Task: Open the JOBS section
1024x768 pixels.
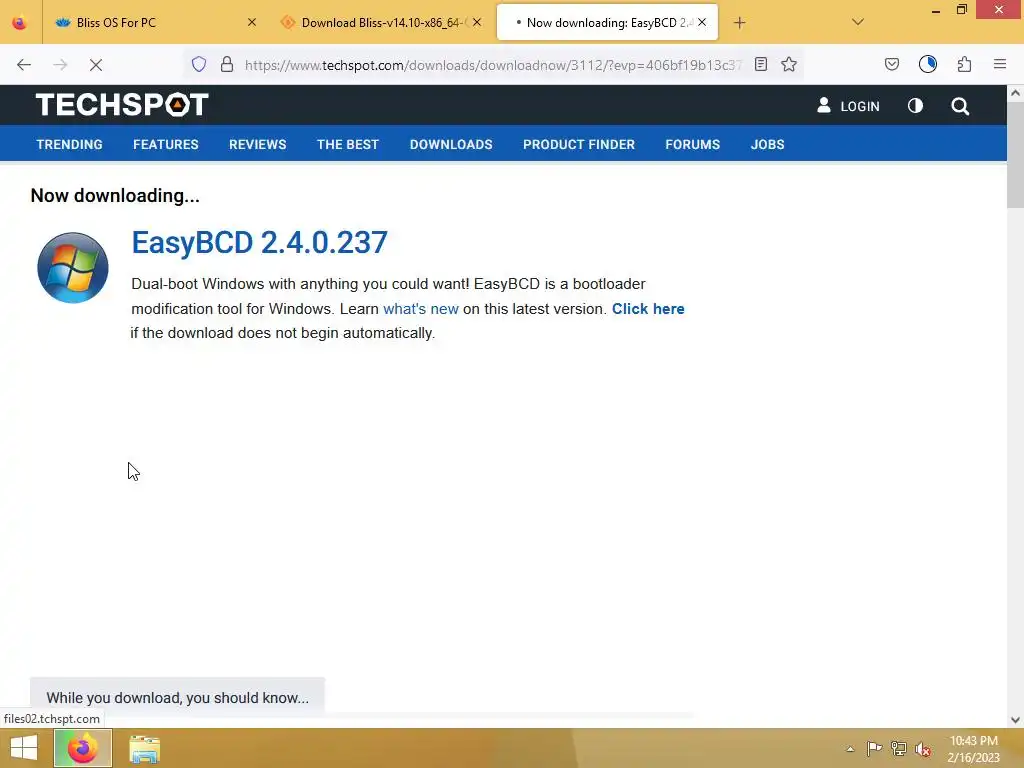Action: click(767, 144)
